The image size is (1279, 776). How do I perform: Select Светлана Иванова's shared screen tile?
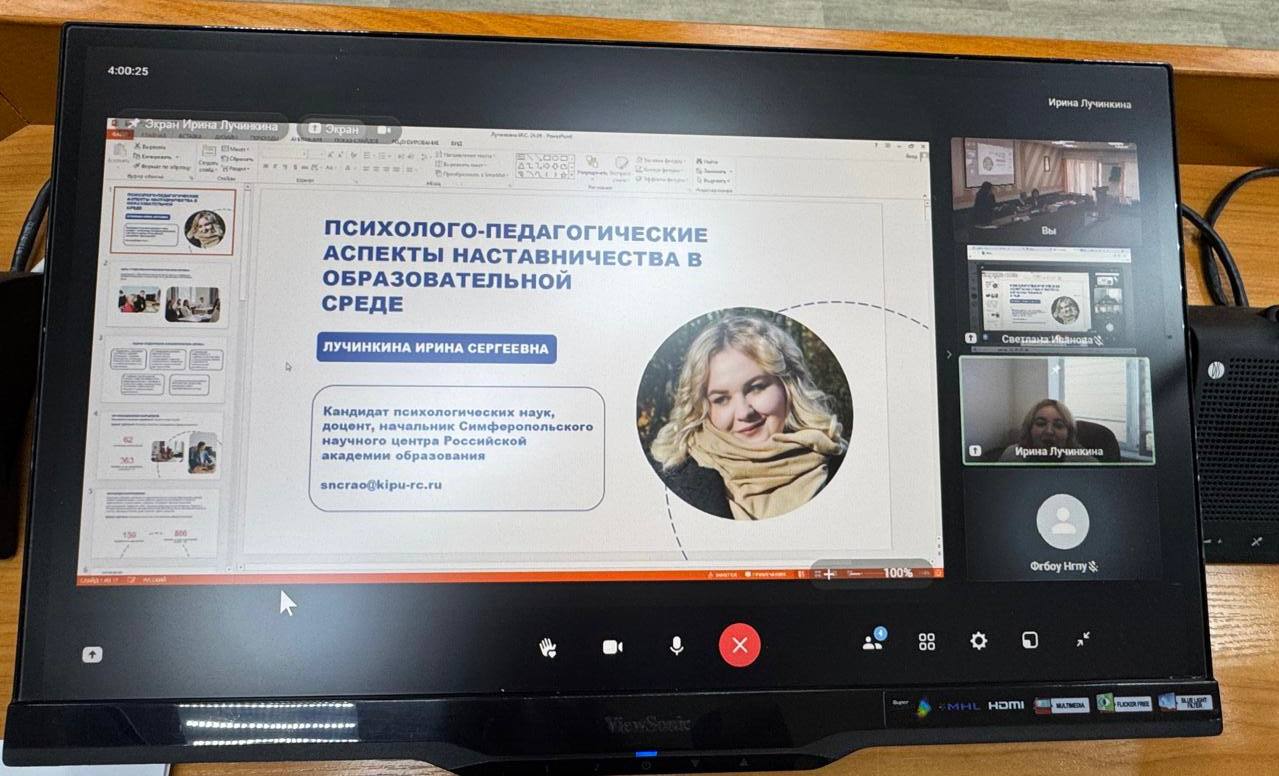pyautogui.click(x=1050, y=296)
